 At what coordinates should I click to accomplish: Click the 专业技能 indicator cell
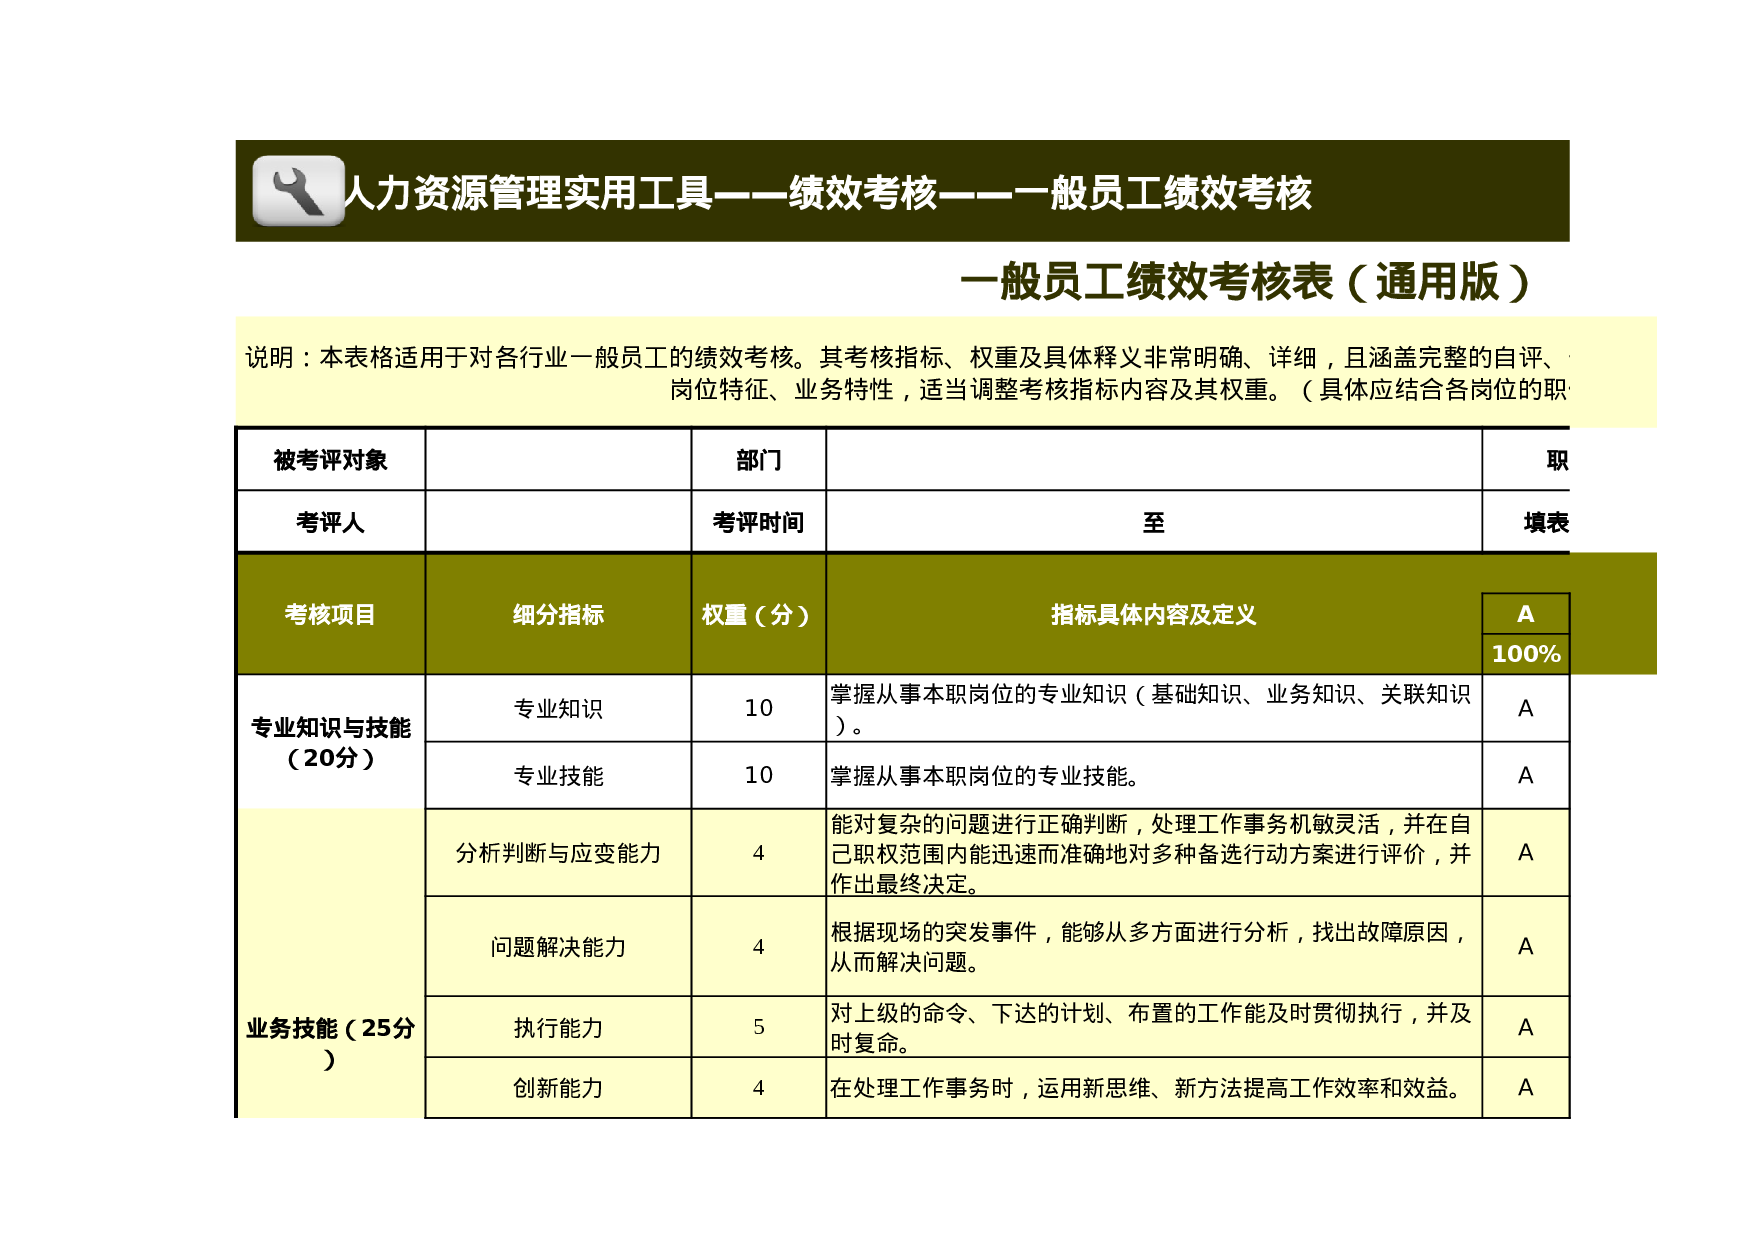(x=557, y=775)
